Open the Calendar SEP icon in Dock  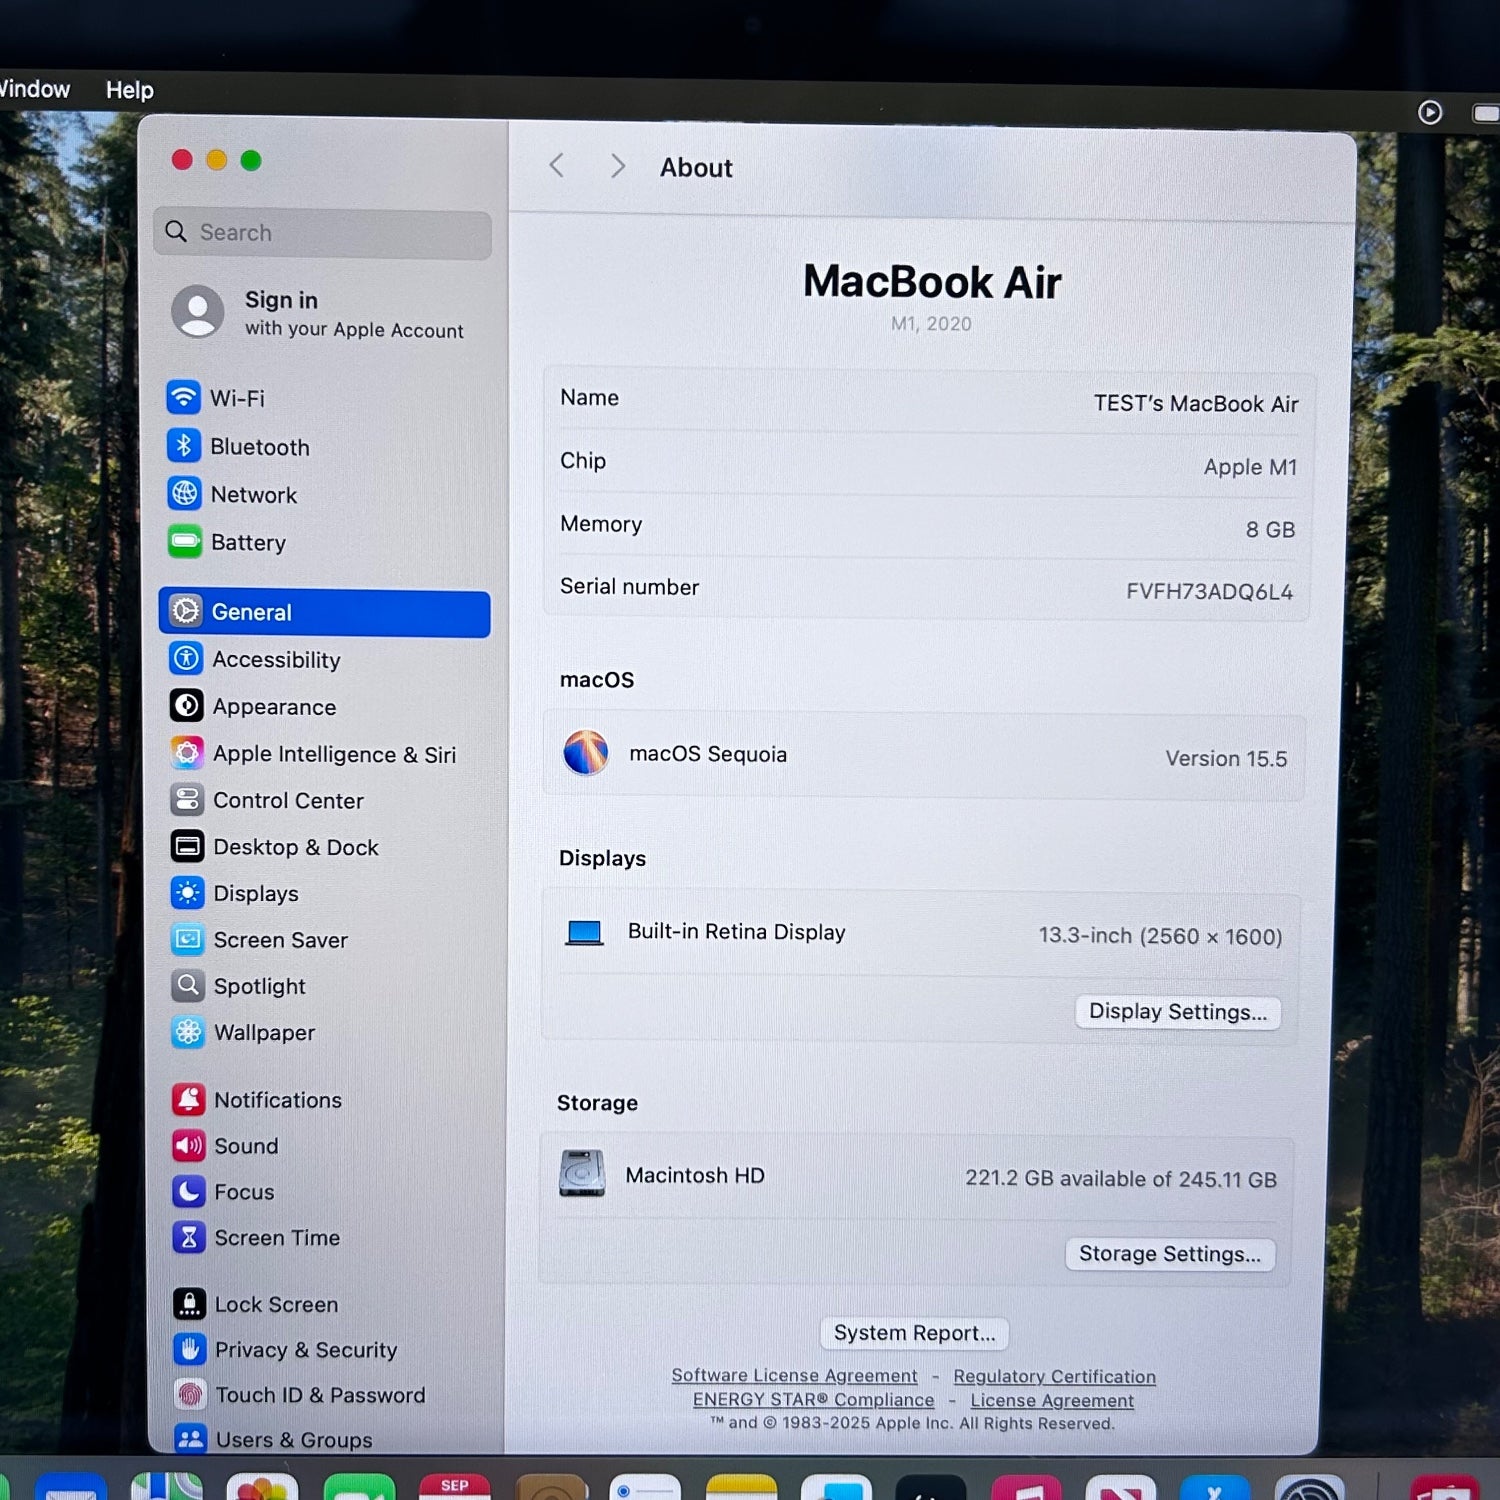(454, 1487)
